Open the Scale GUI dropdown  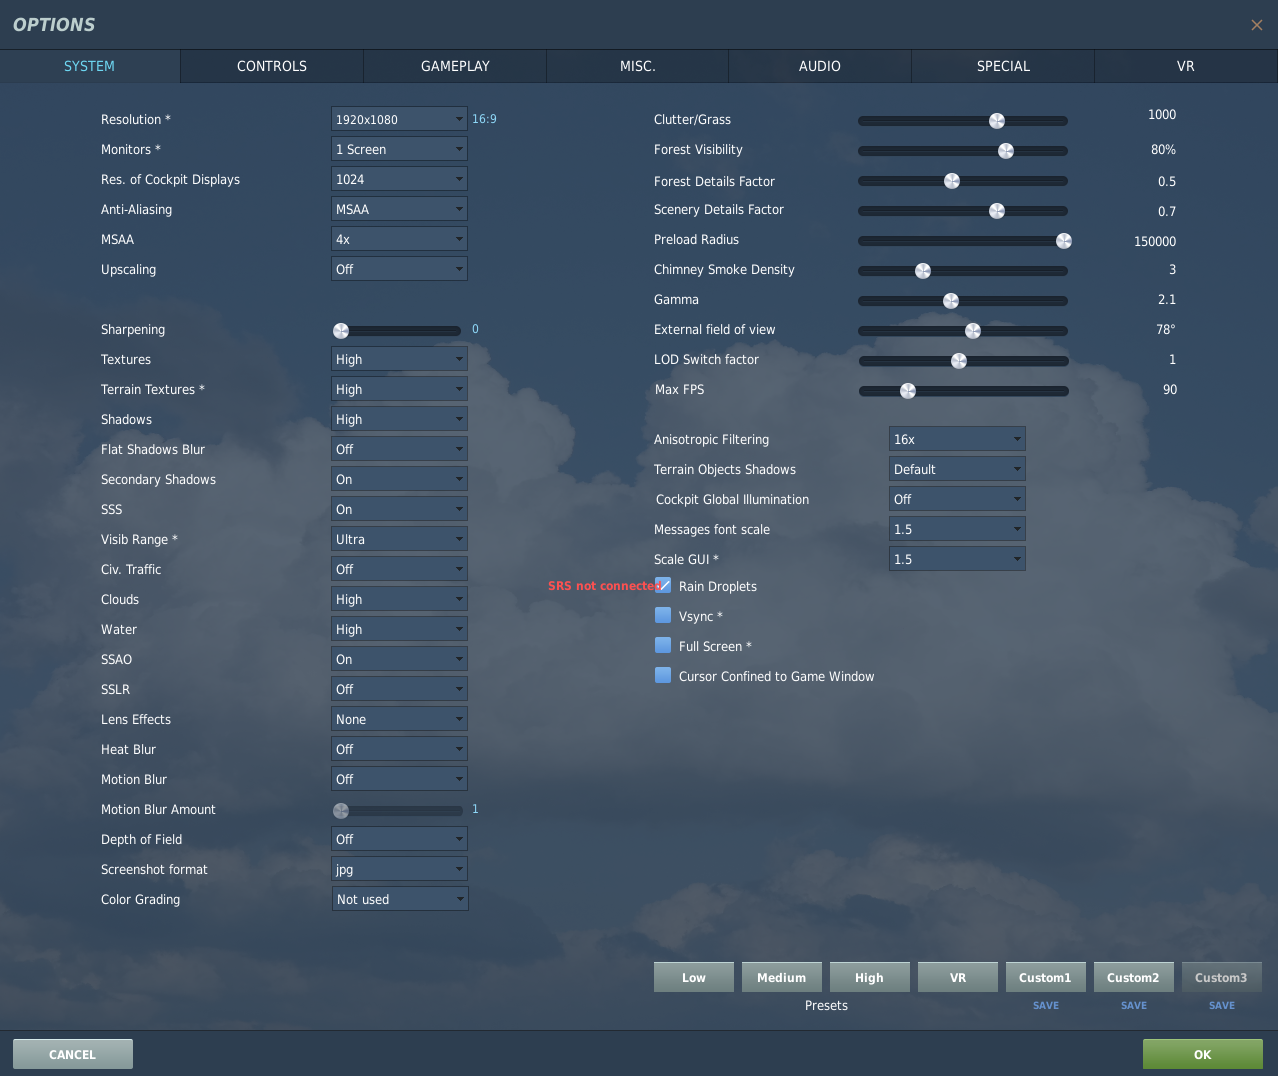[x=957, y=559]
